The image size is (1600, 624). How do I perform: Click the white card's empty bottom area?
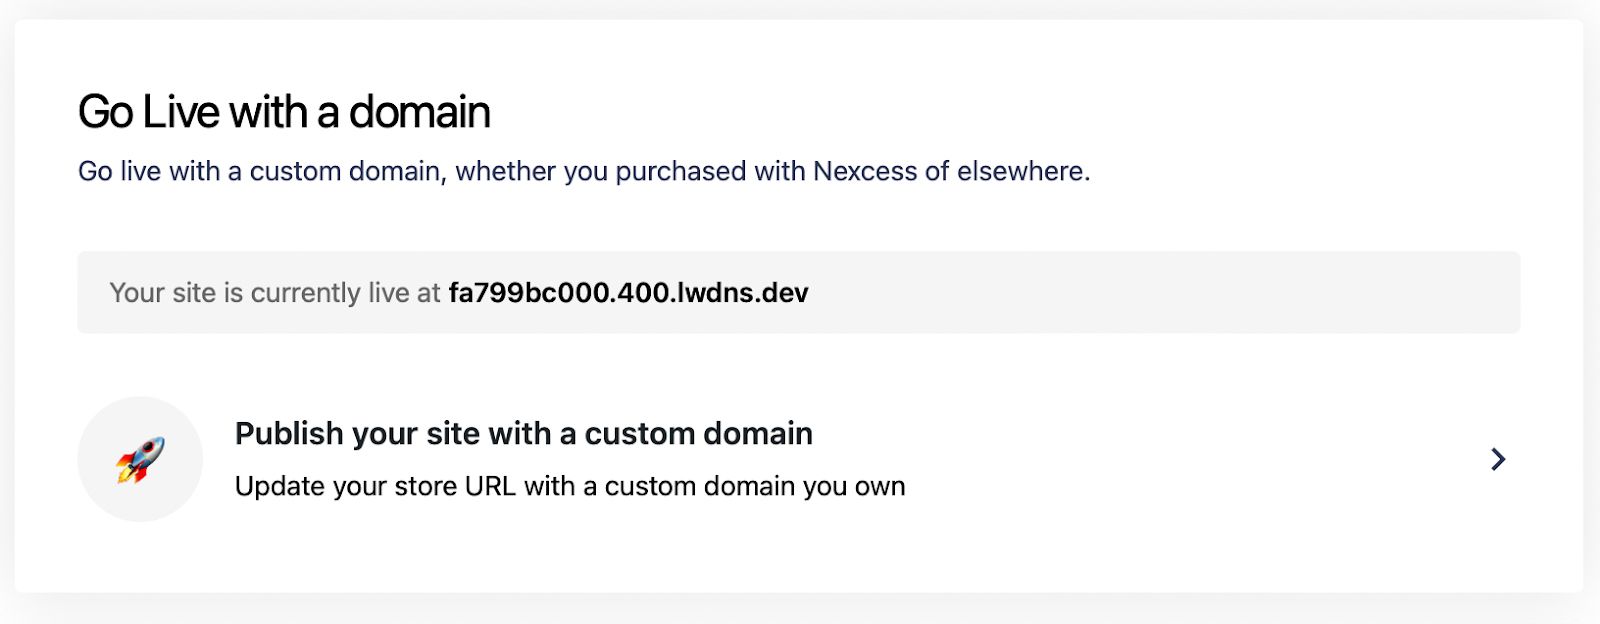(x=800, y=562)
